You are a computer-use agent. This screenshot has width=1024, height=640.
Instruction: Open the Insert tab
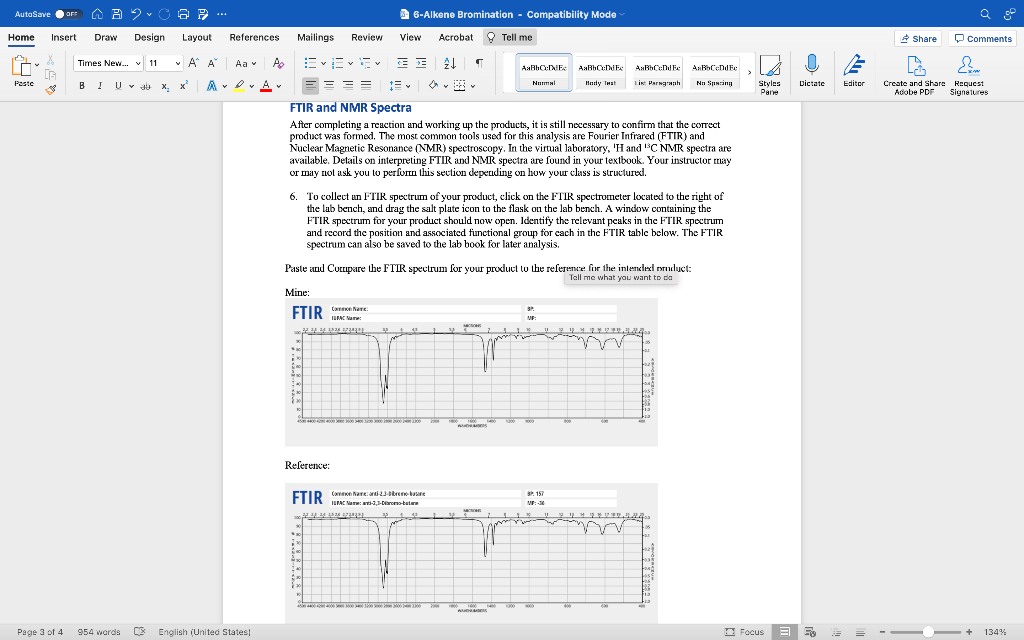(63, 37)
